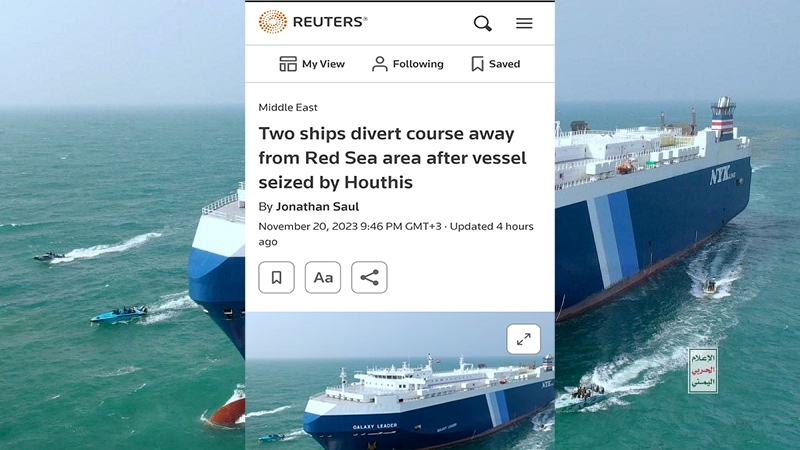Open the Aa text size option
This screenshot has width=800, height=450.
[323, 278]
